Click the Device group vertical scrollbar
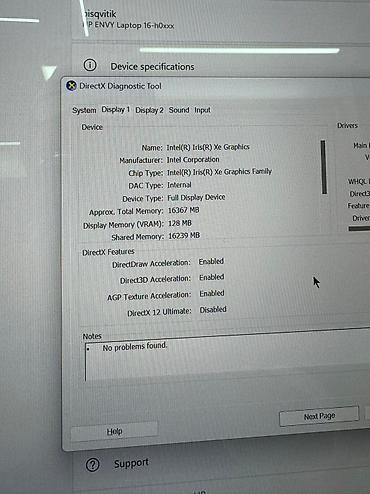The width and height of the screenshot is (370, 494). point(323,167)
